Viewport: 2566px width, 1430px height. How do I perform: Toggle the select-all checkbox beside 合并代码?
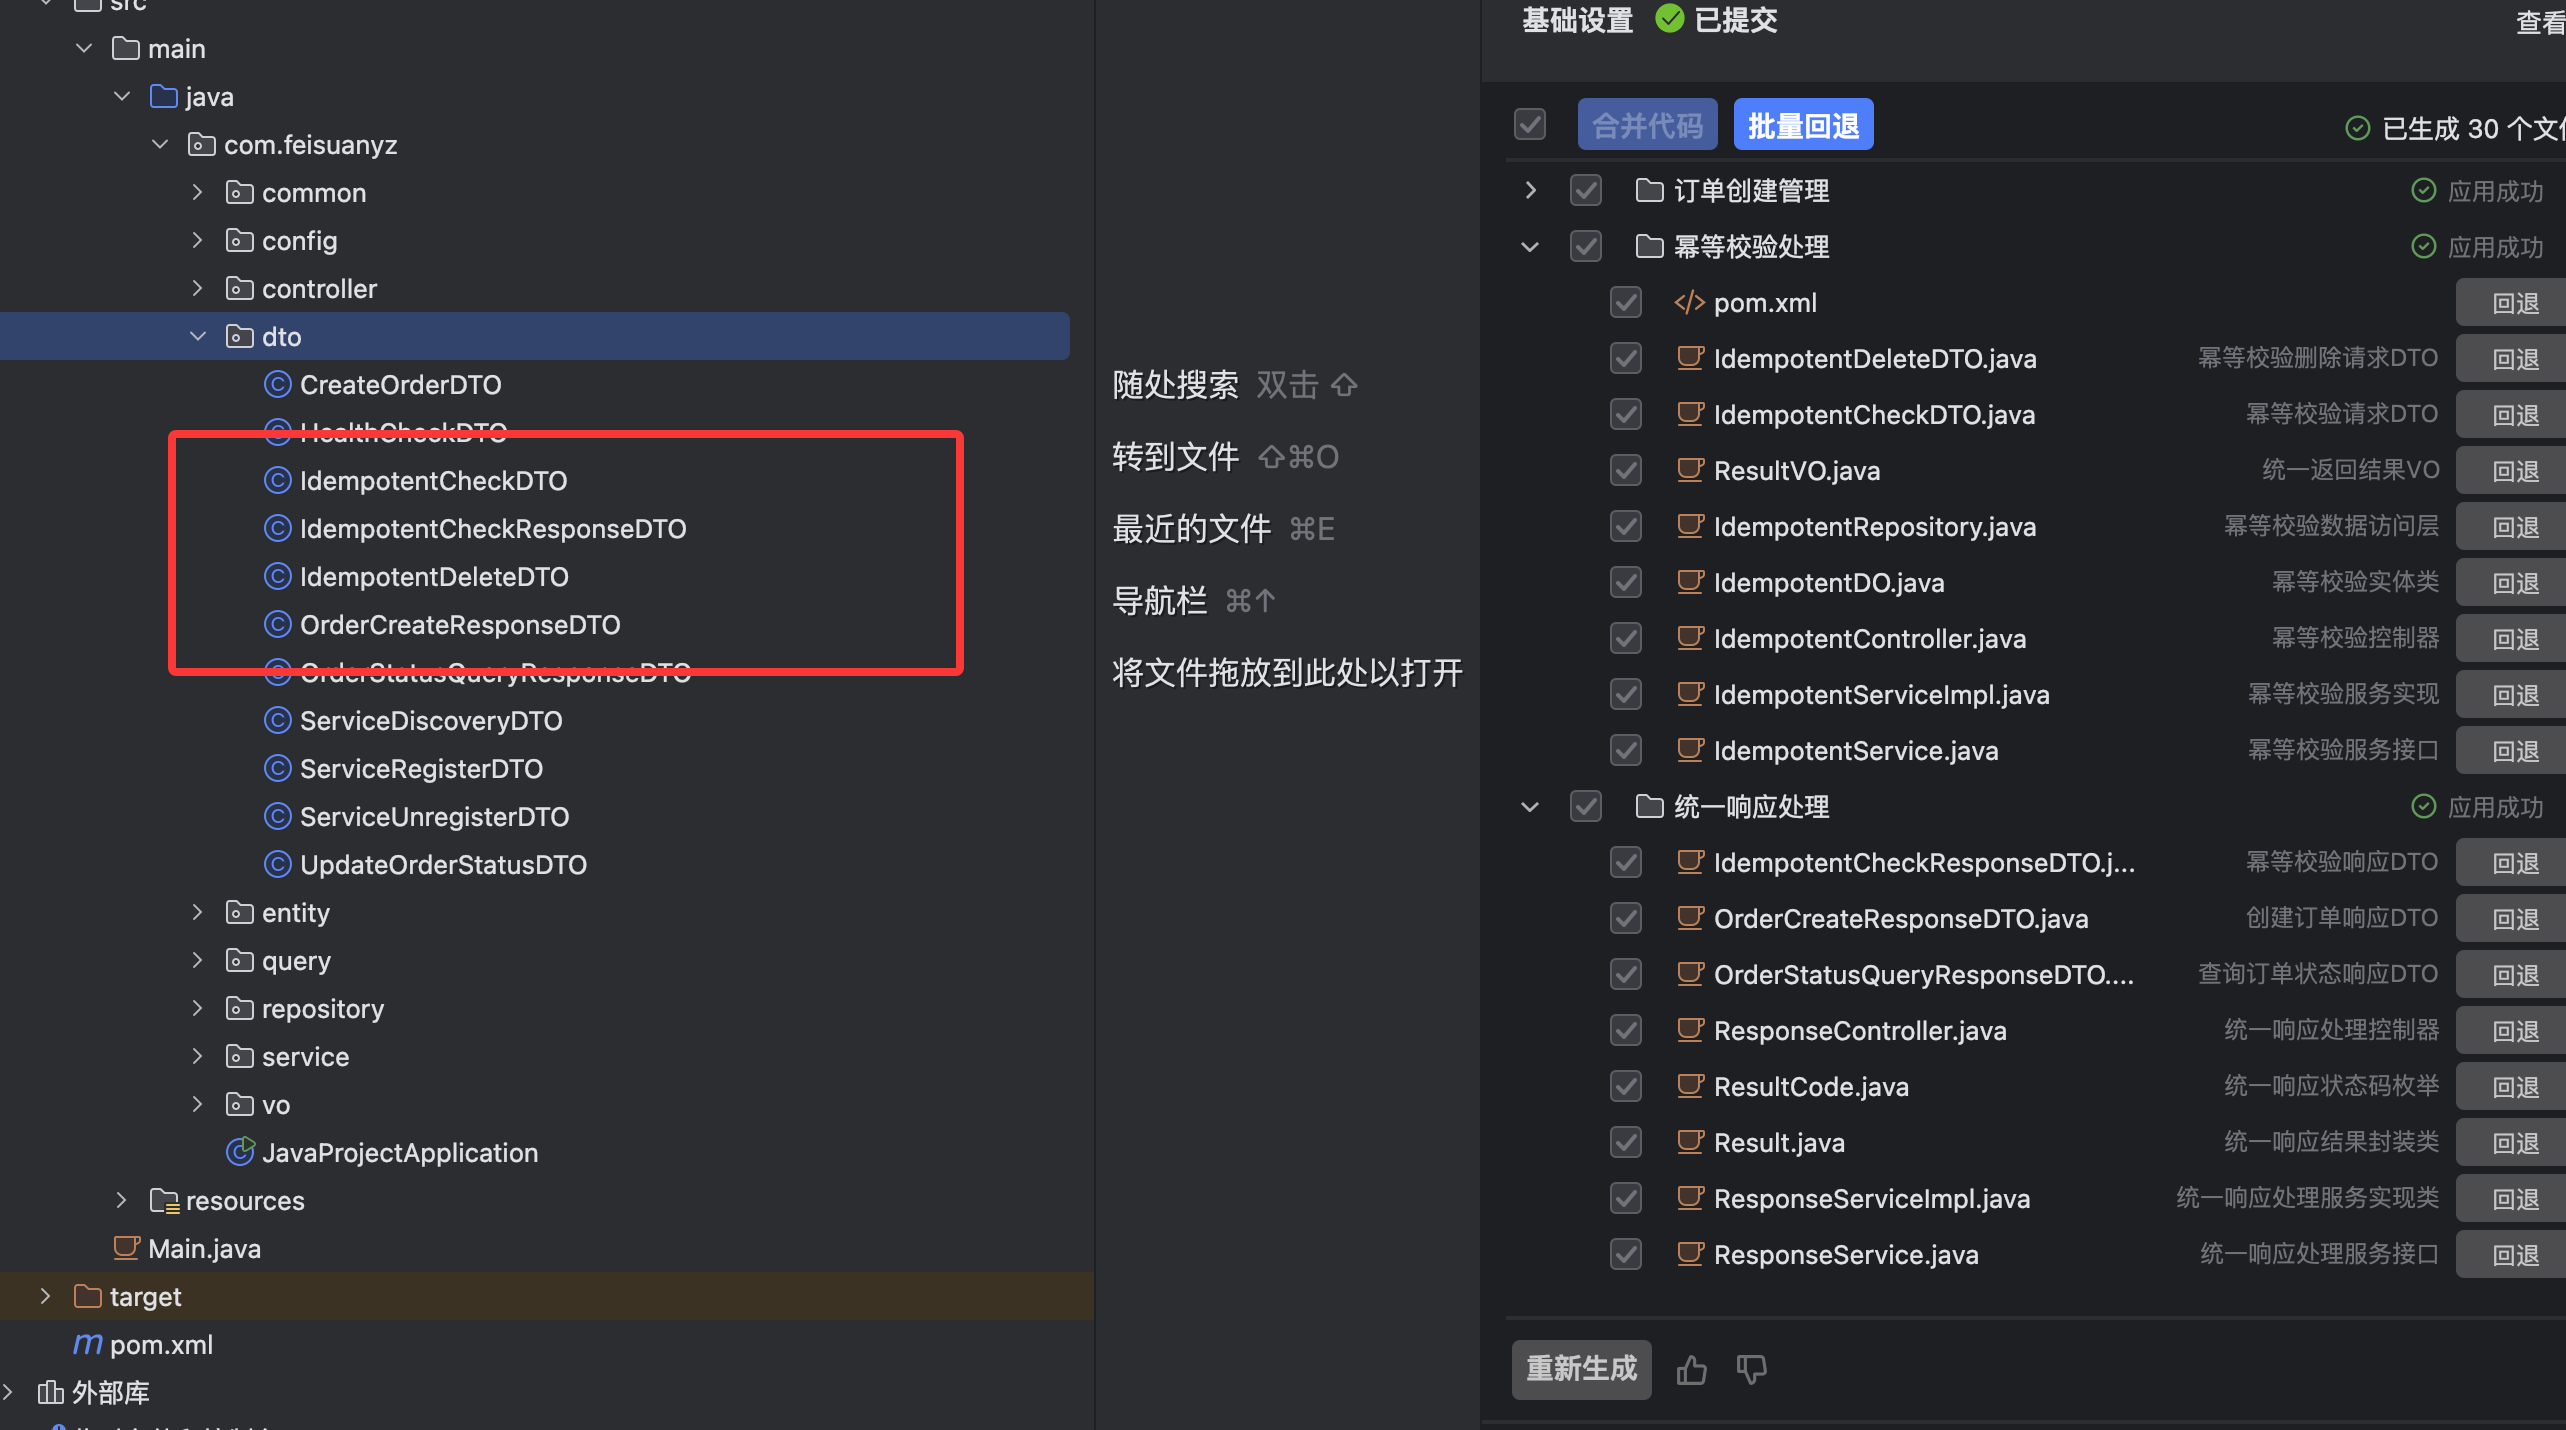(1530, 125)
